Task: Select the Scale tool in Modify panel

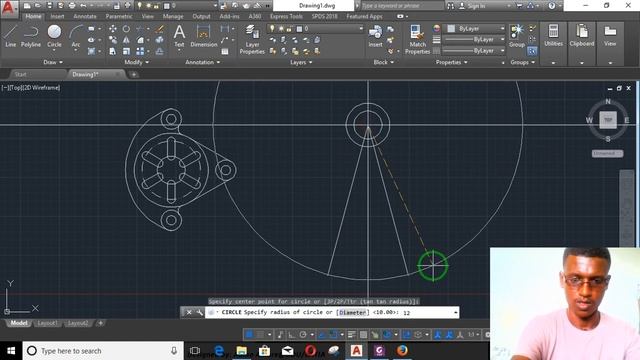Action: (126, 51)
